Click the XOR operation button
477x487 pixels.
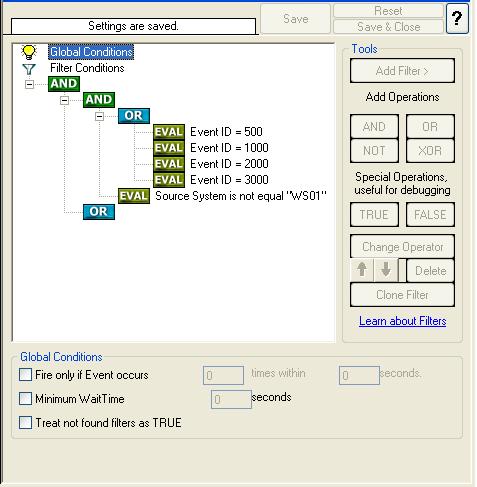point(430,151)
